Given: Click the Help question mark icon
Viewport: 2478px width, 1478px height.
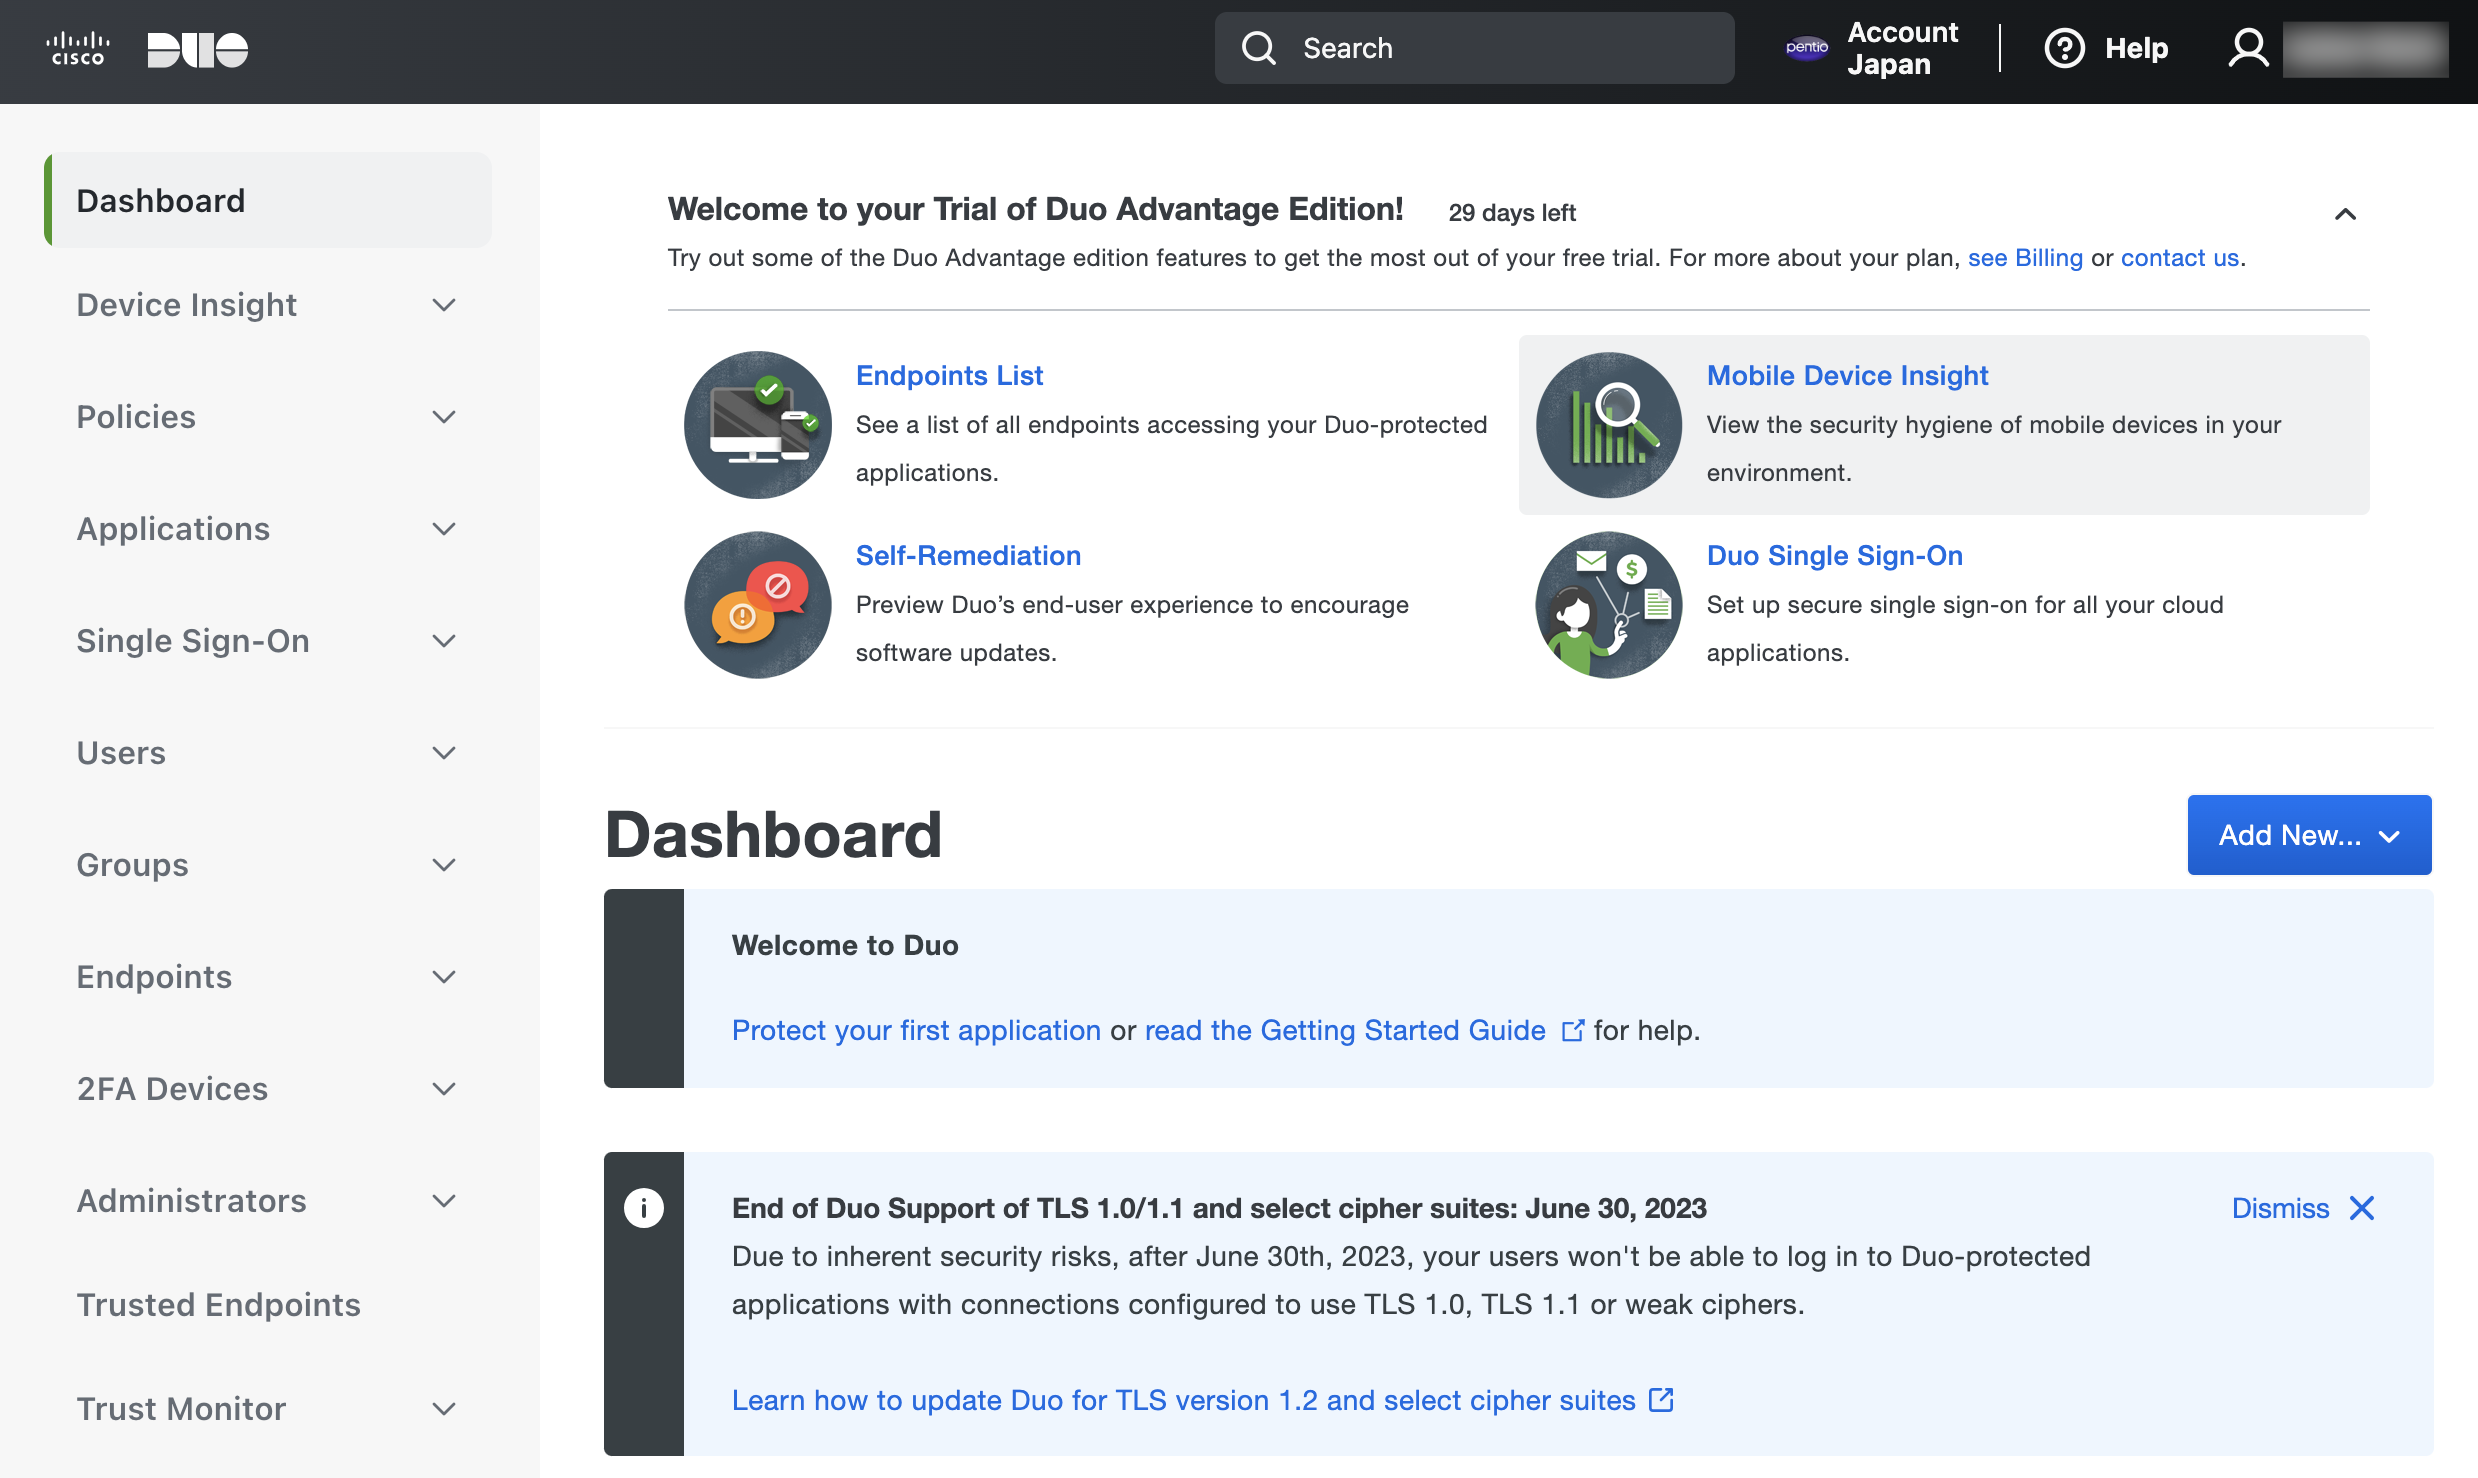Looking at the screenshot, I should coord(2064,48).
